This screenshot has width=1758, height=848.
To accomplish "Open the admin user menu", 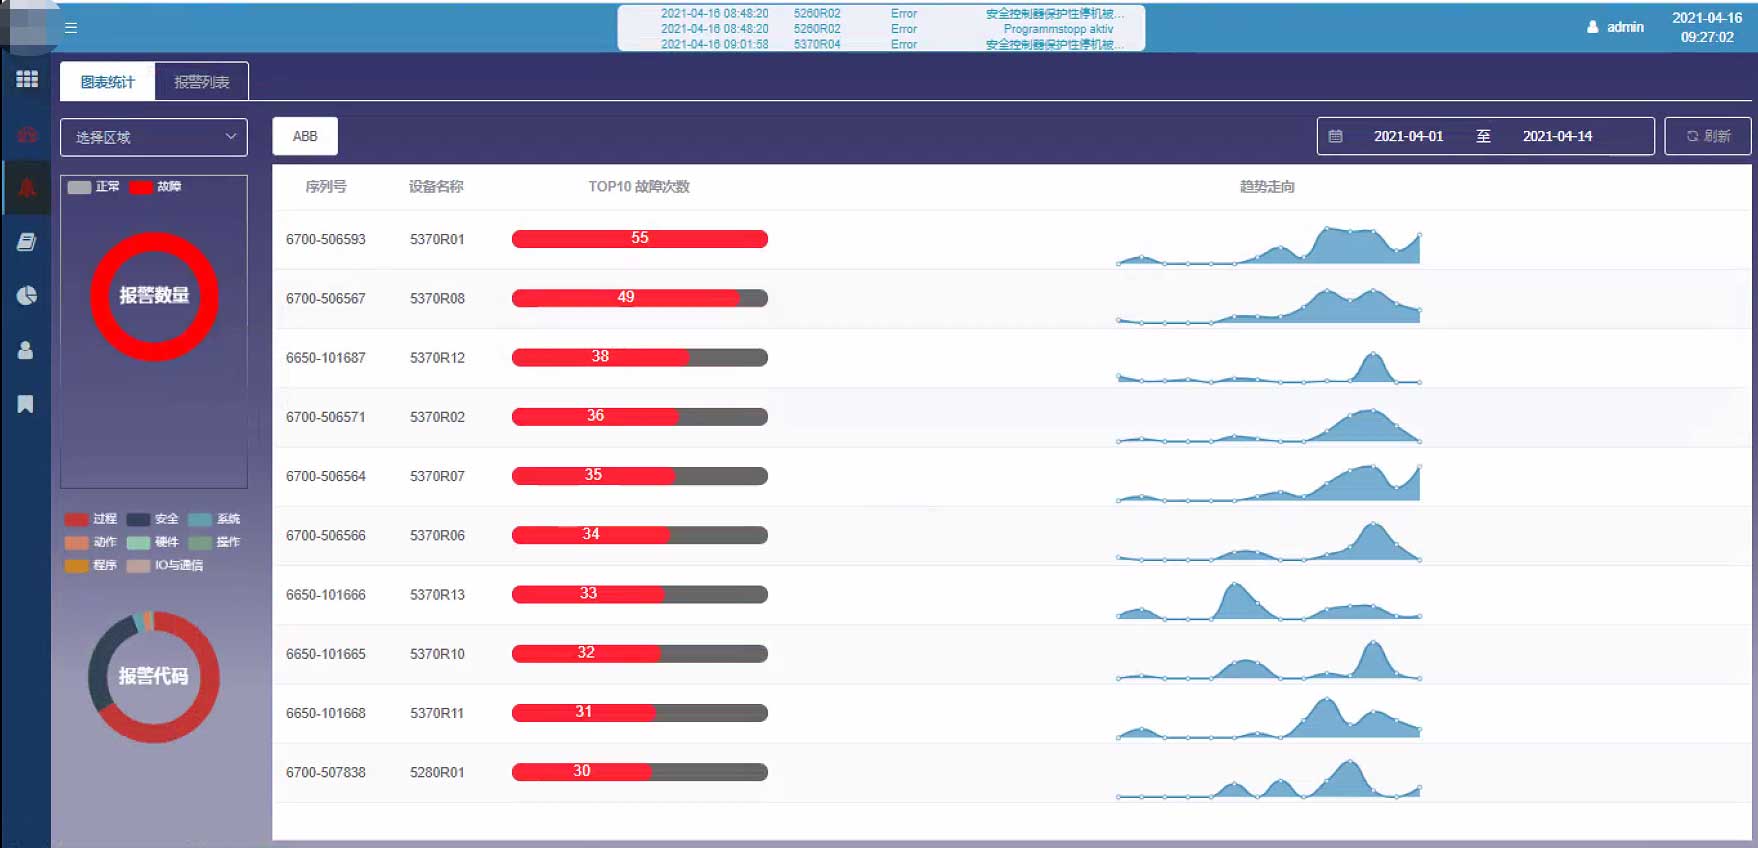I will 1615,27.
